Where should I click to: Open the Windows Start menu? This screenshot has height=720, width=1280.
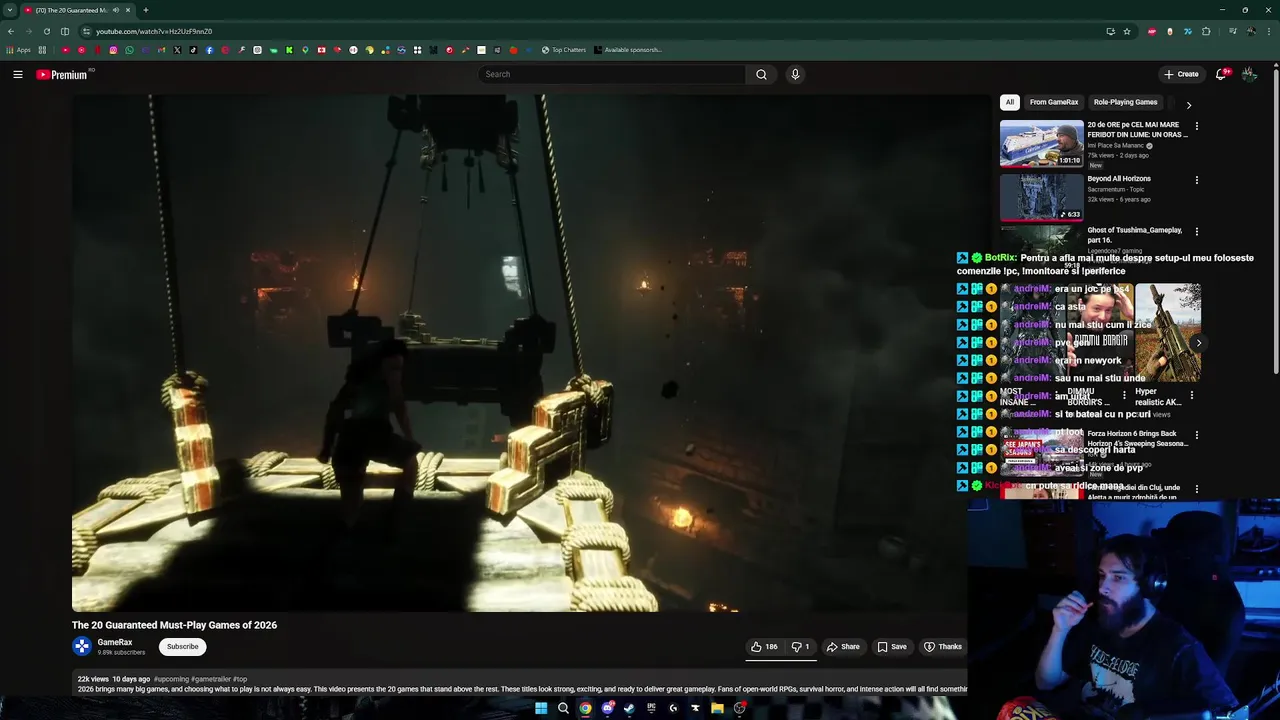pyautogui.click(x=541, y=708)
